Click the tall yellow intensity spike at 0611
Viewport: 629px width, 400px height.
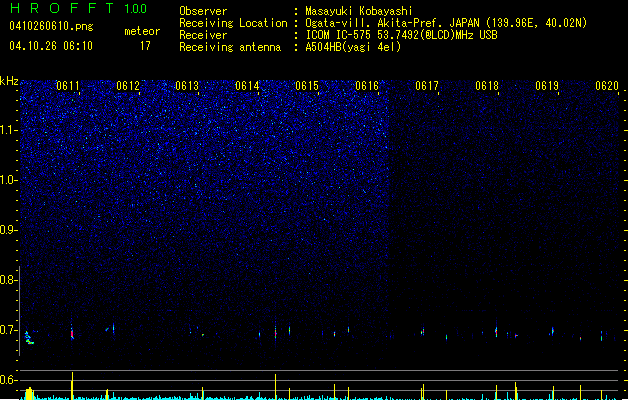coord(72,385)
